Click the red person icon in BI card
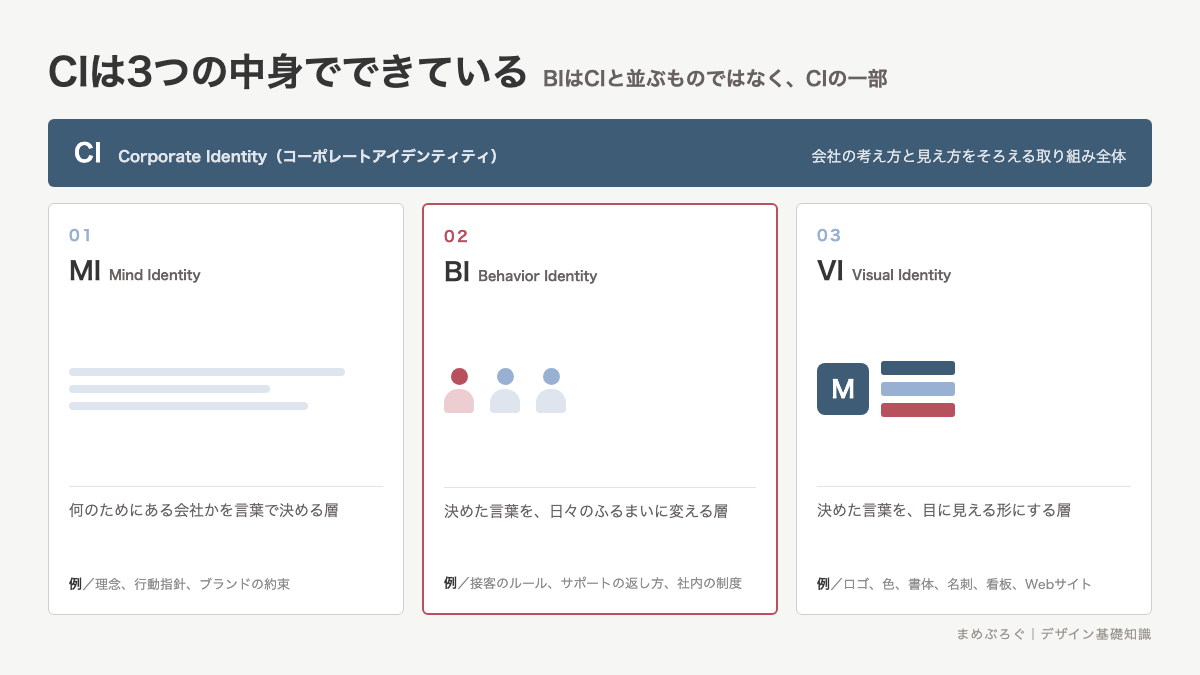 (459, 390)
